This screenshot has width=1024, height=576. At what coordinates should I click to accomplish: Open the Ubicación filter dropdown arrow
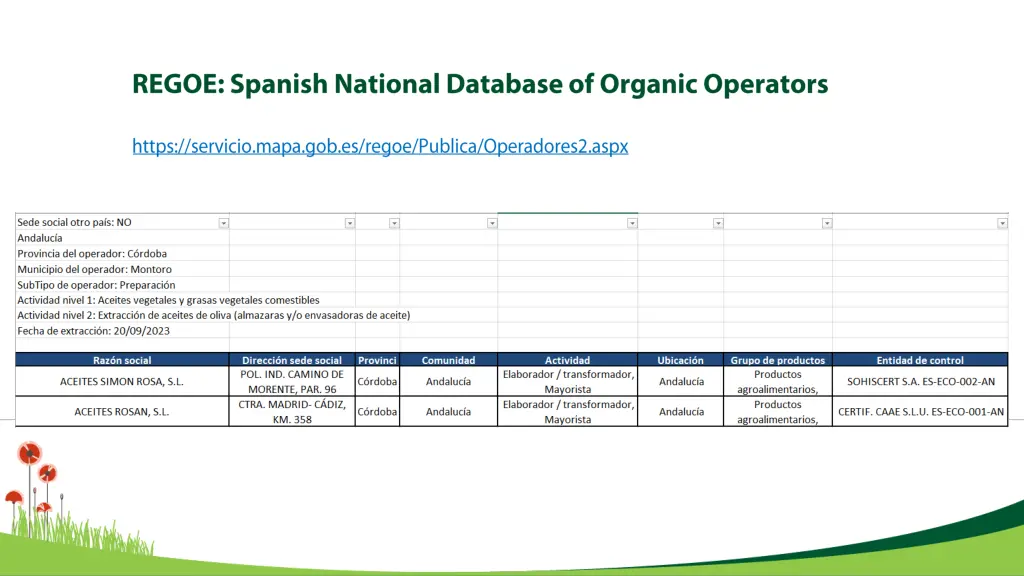pyautogui.click(x=715, y=222)
